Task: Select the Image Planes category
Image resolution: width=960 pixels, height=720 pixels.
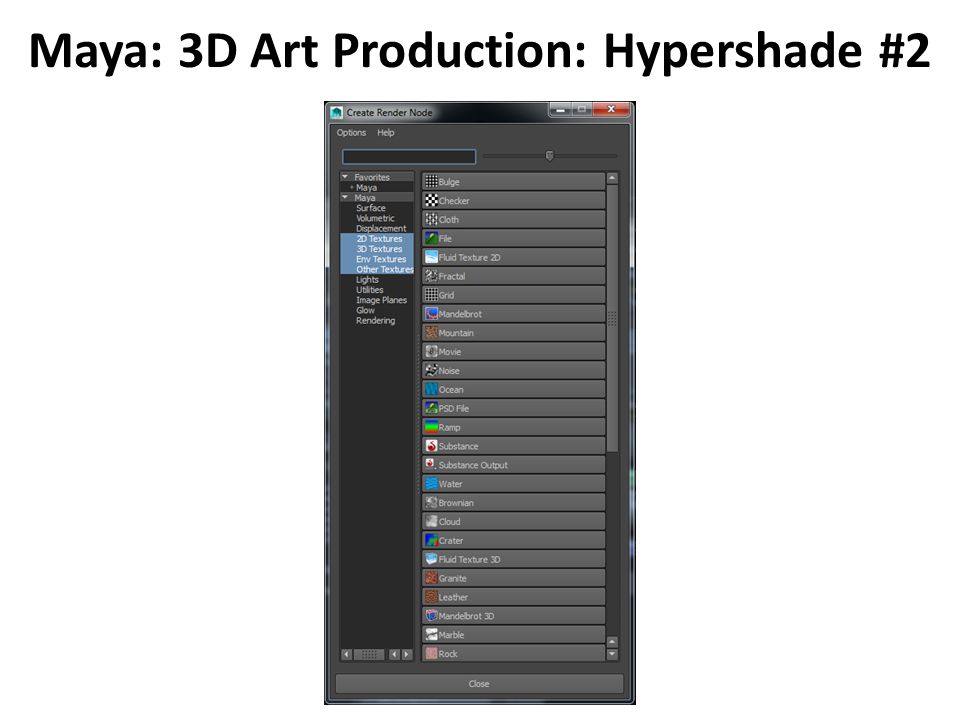Action: click(x=381, y=301)
